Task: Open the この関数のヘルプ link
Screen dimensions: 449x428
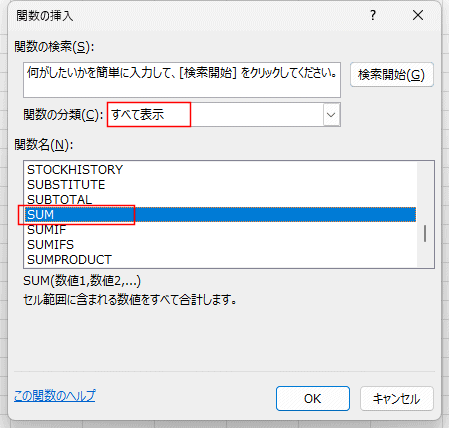Action: 55,396
